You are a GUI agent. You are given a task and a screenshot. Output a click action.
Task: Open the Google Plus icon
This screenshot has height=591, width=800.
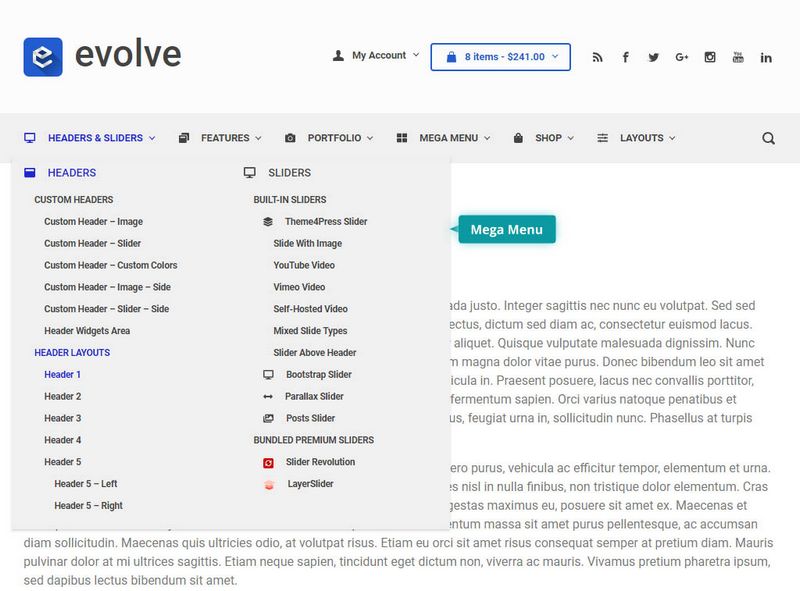[682, 57]
